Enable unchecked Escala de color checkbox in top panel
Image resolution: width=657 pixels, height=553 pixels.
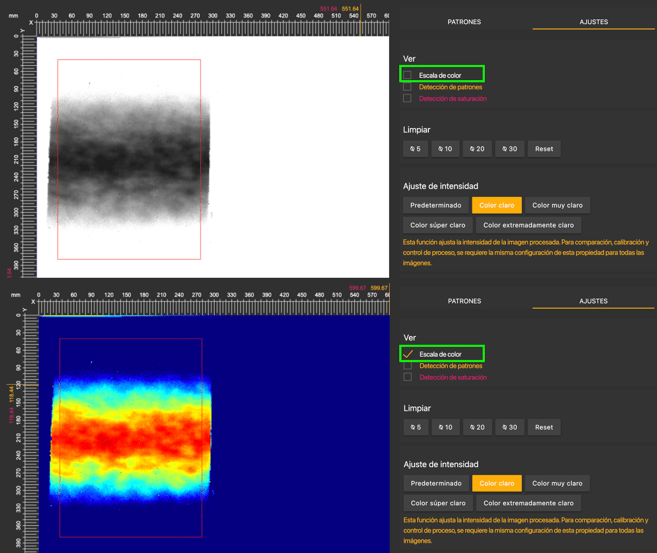click(408, 75)
